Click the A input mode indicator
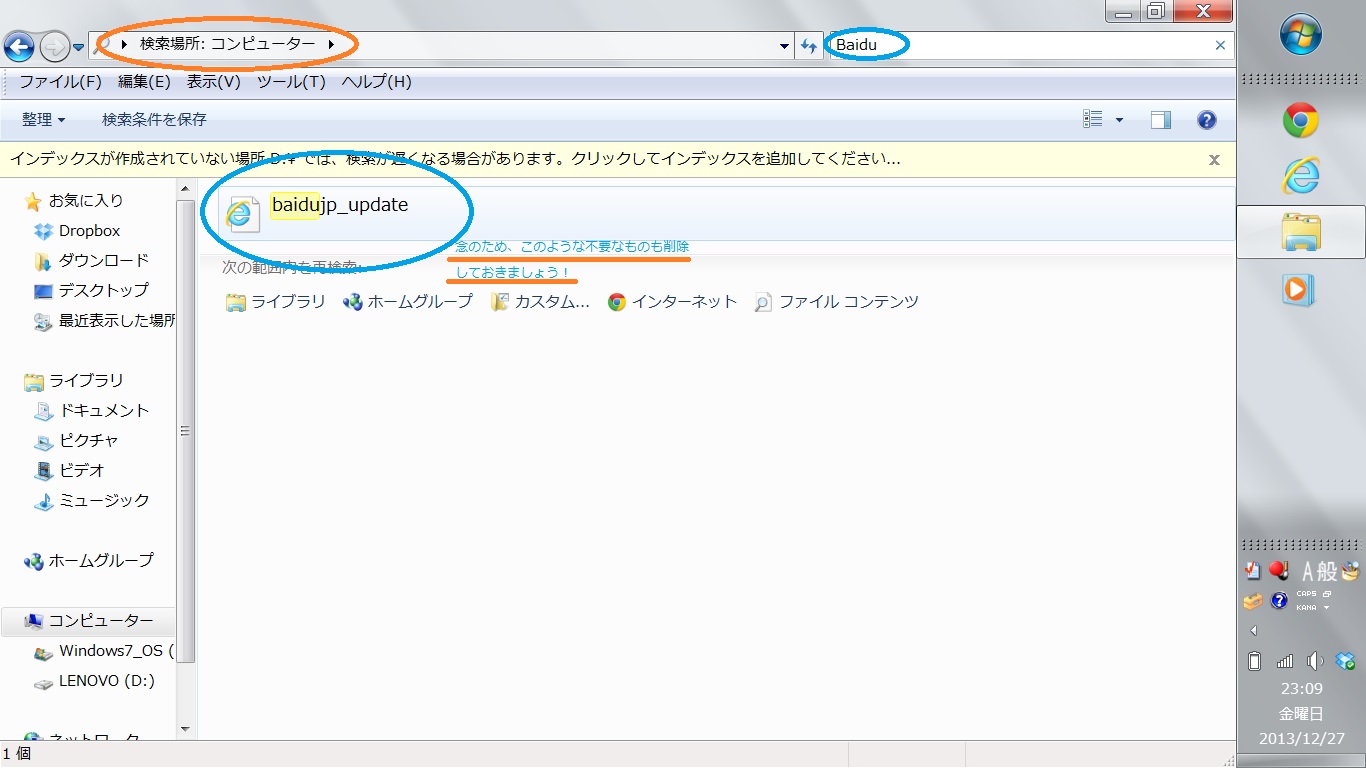The height and width of the screenshot is (768, 1366). 1307,572
